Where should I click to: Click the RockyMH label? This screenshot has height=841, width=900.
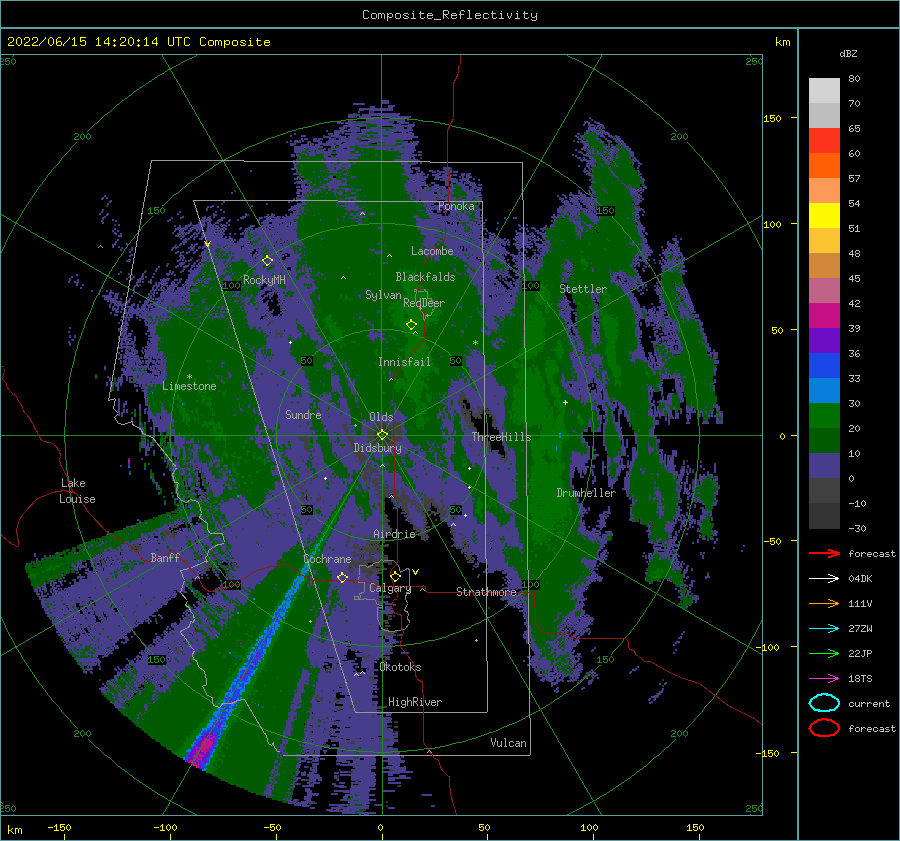[264, 280]
